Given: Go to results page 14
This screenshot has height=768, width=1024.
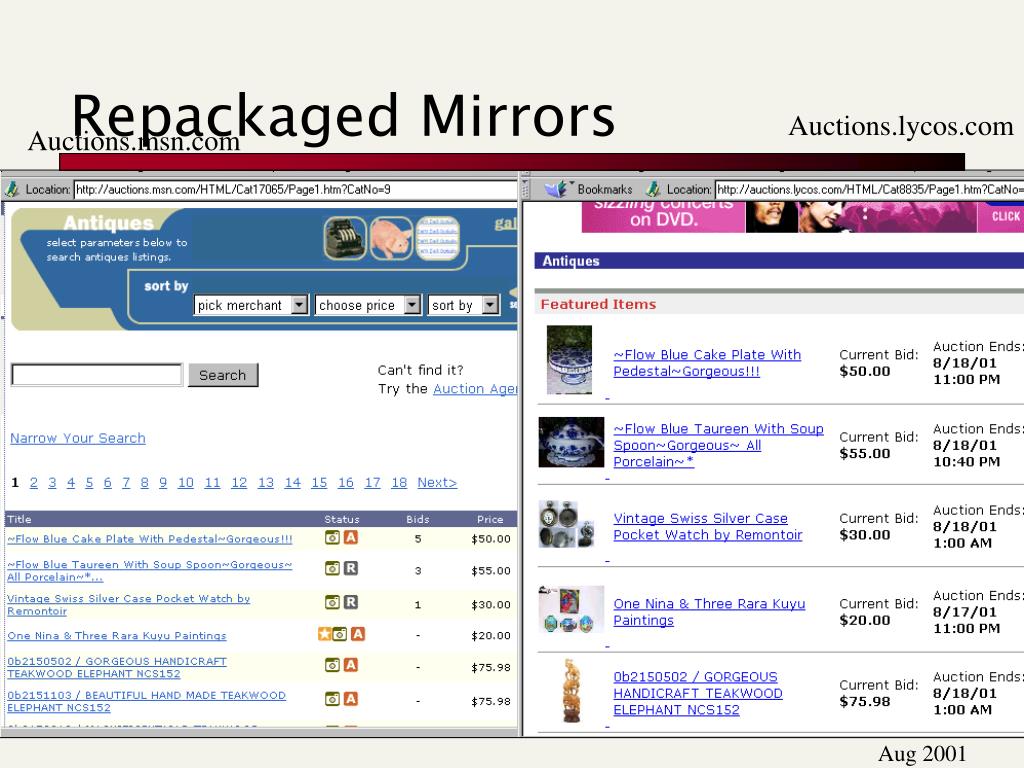Looking at the screenshot, I should [293, 483].
